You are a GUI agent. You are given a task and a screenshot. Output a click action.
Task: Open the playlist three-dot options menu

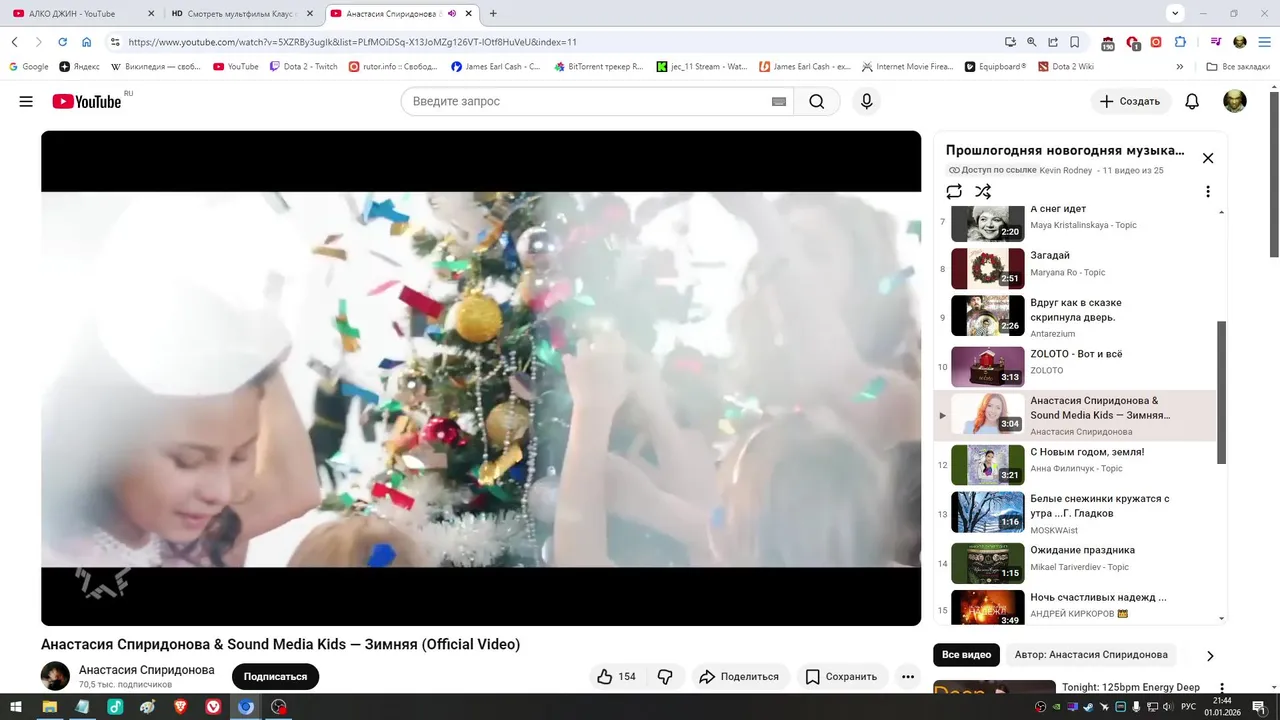pyautogui.click(x=1207, y=191)
